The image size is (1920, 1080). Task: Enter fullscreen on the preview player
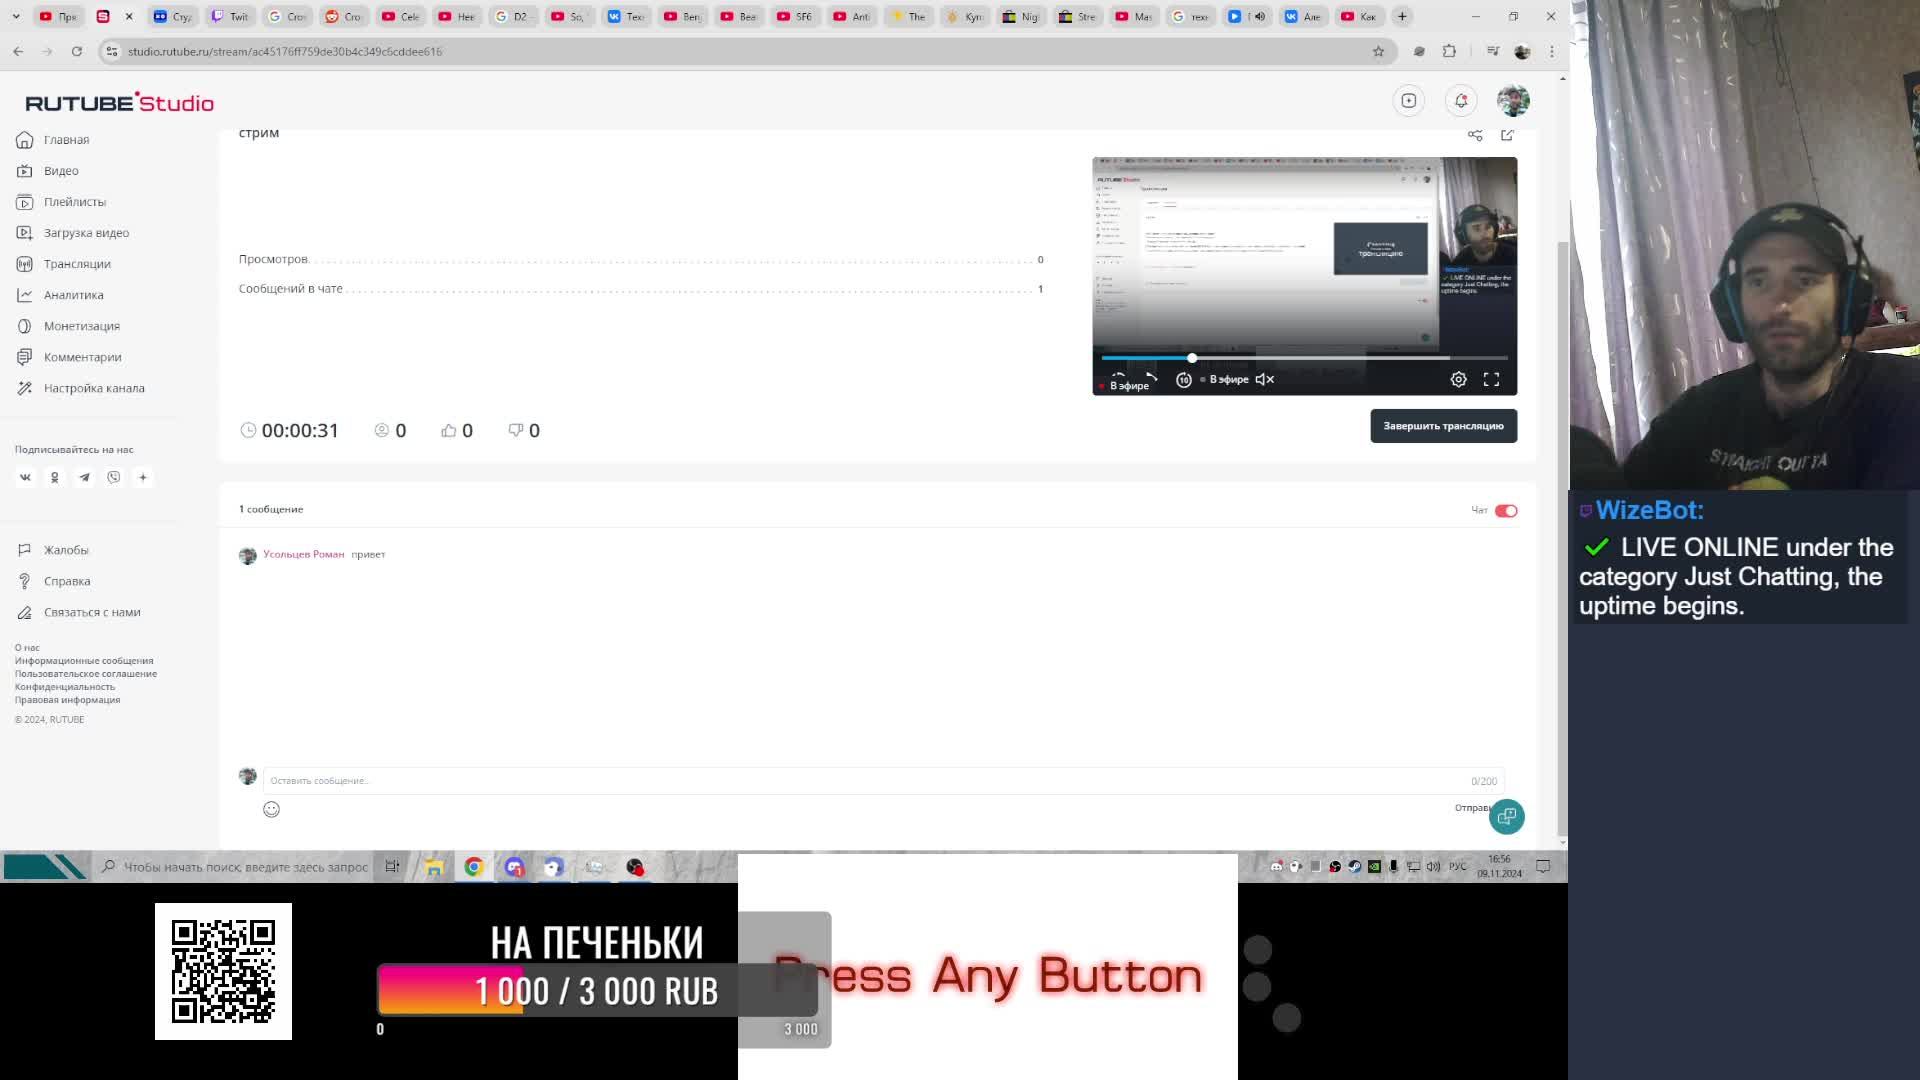click(1491, 379)
